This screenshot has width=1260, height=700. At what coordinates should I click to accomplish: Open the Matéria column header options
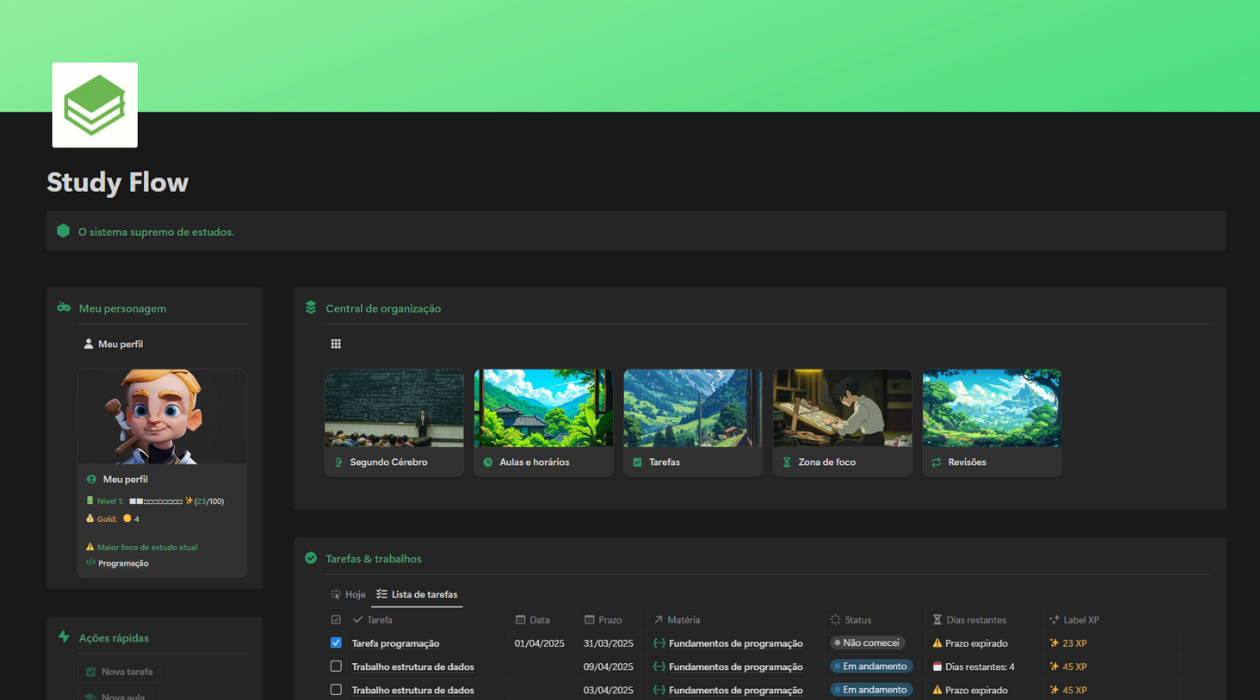683,620
